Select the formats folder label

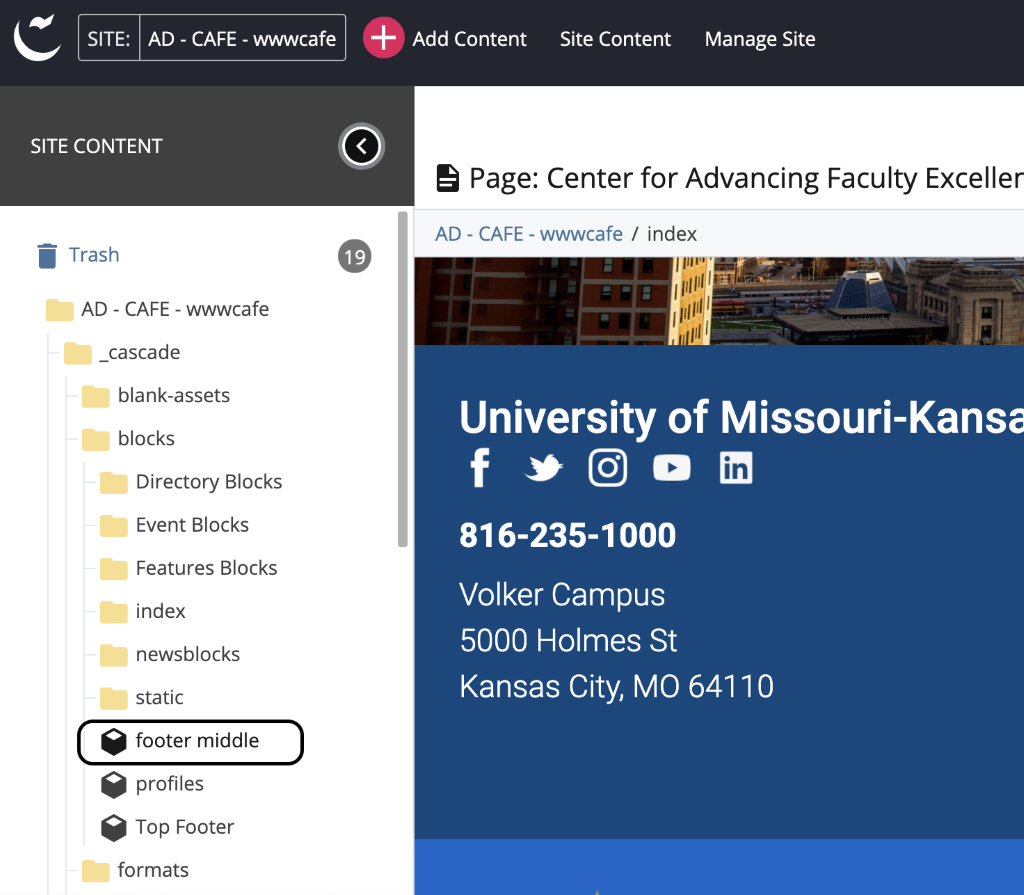(153, 870)
